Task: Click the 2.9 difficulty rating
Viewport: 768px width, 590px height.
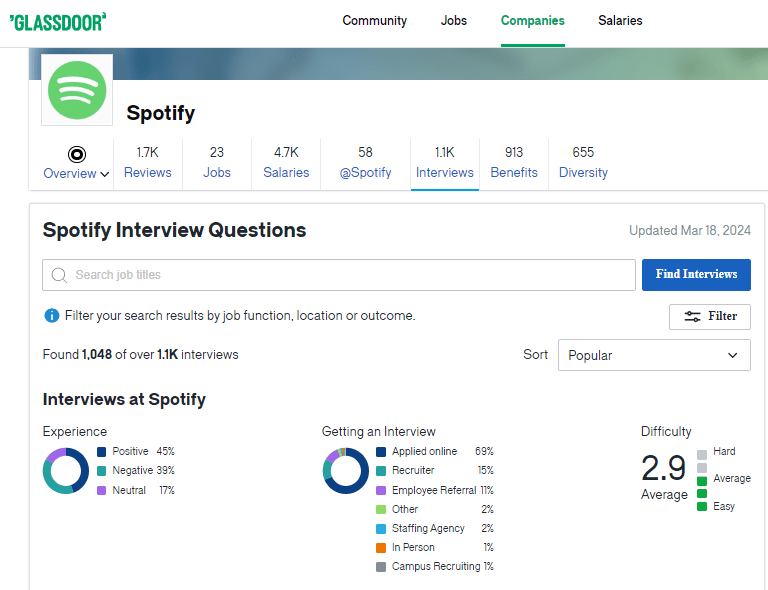Action: [x=663, y=468]
